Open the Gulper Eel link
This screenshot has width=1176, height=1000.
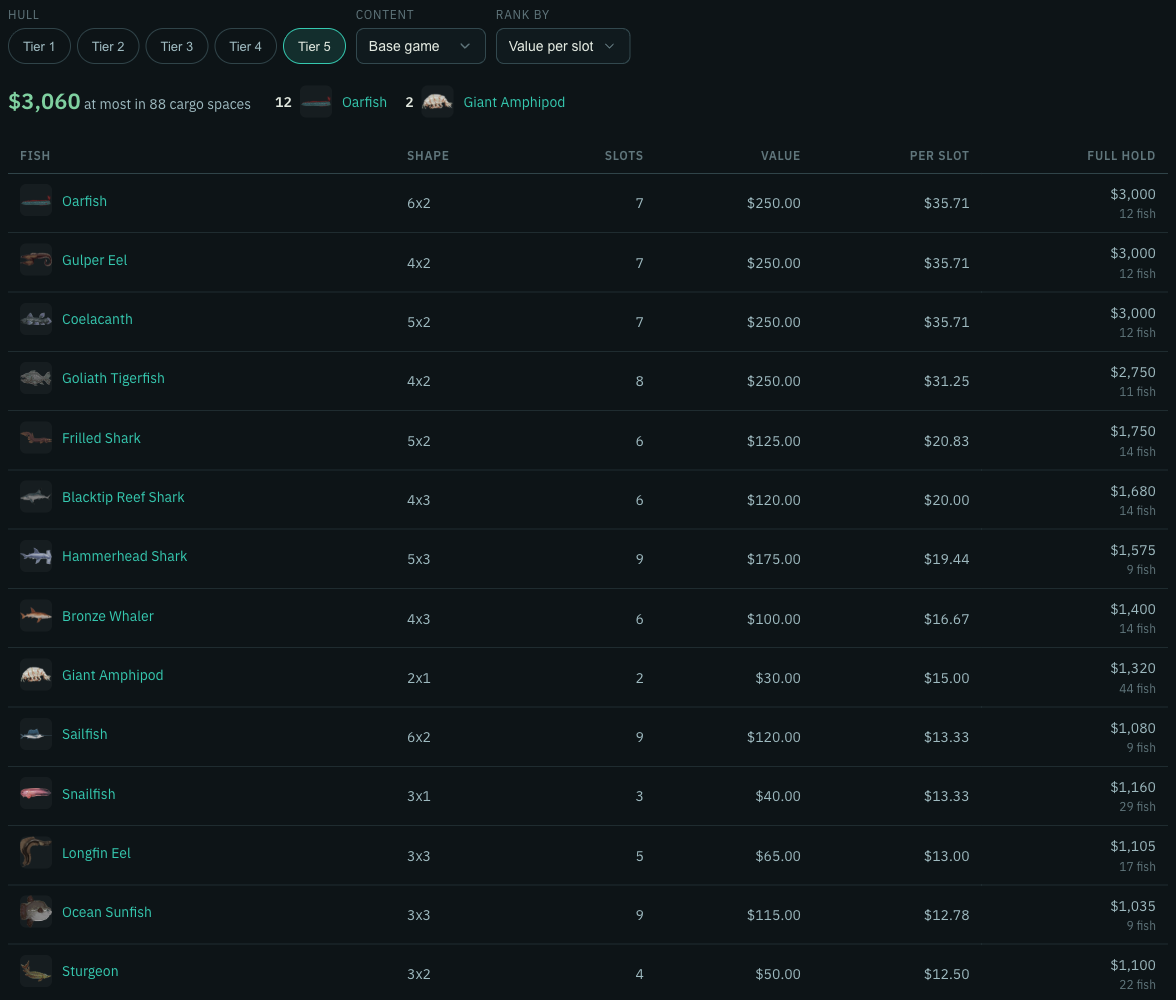(94, 260)
